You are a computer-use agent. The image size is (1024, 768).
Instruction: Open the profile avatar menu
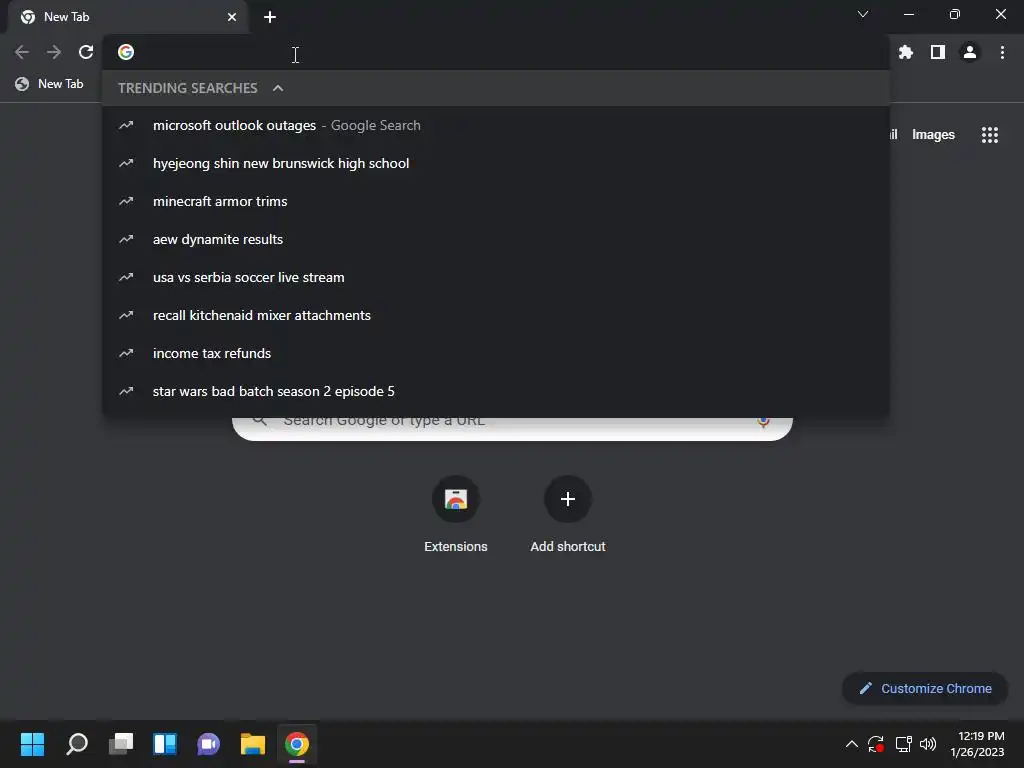(970, 52)
